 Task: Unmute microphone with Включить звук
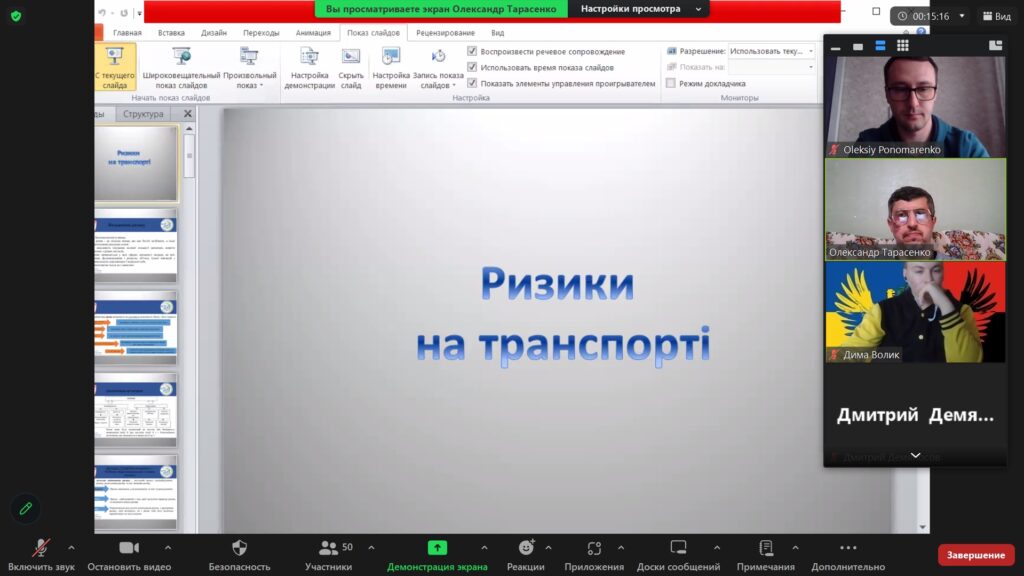tap(41, 555)
